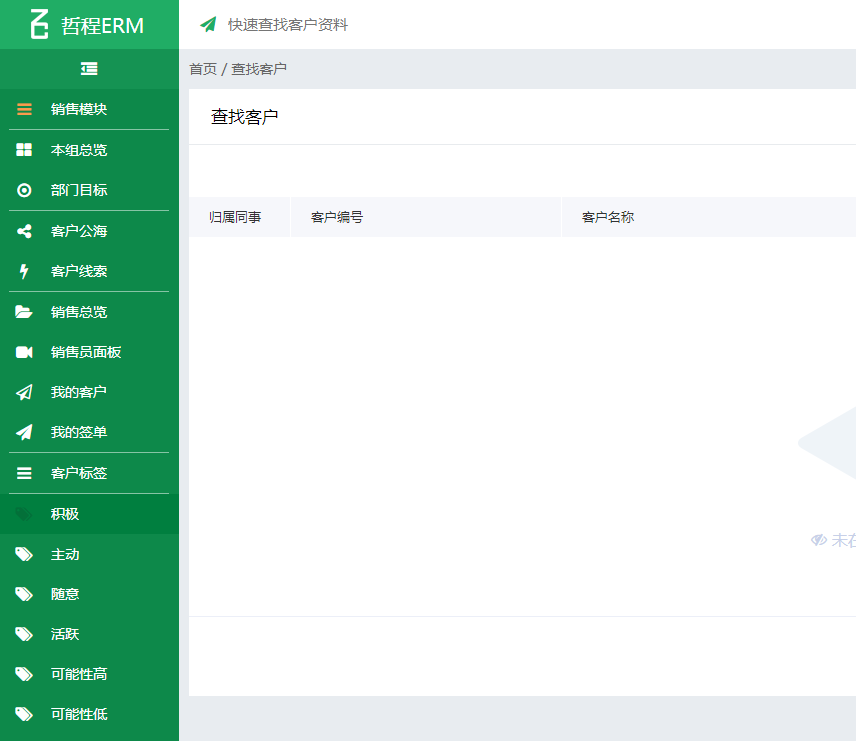Click the 快速查找客户资料 header text
The width and height of the screenshot is (856, 741).
(x=288, y=25)
